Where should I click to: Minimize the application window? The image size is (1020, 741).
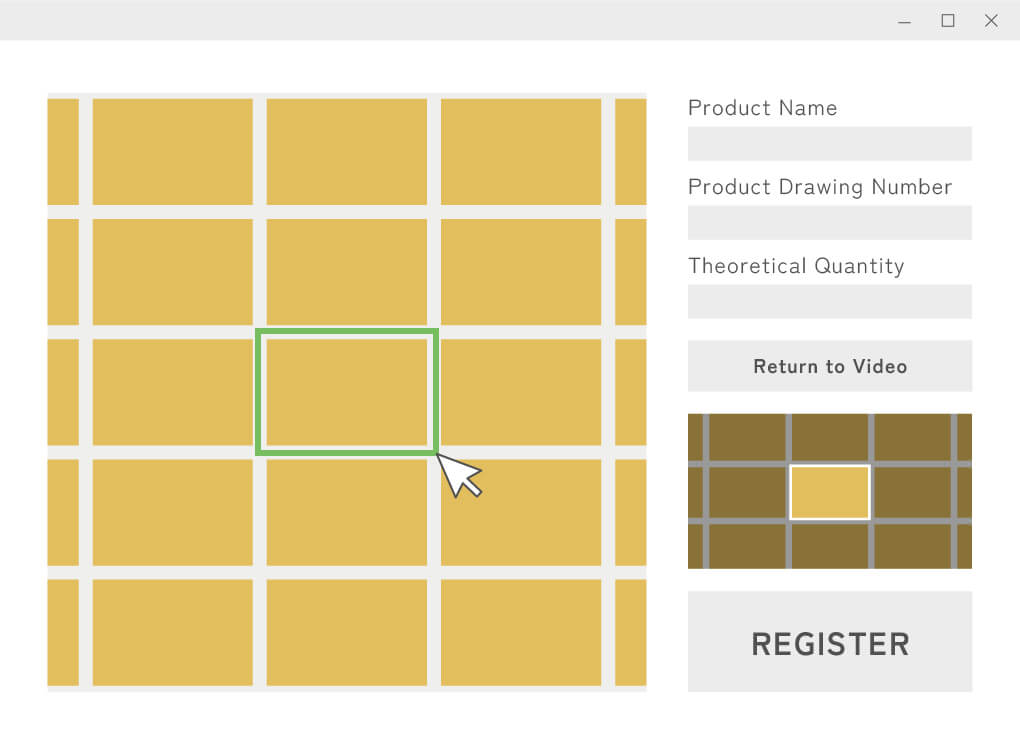[x=904, y=20]
